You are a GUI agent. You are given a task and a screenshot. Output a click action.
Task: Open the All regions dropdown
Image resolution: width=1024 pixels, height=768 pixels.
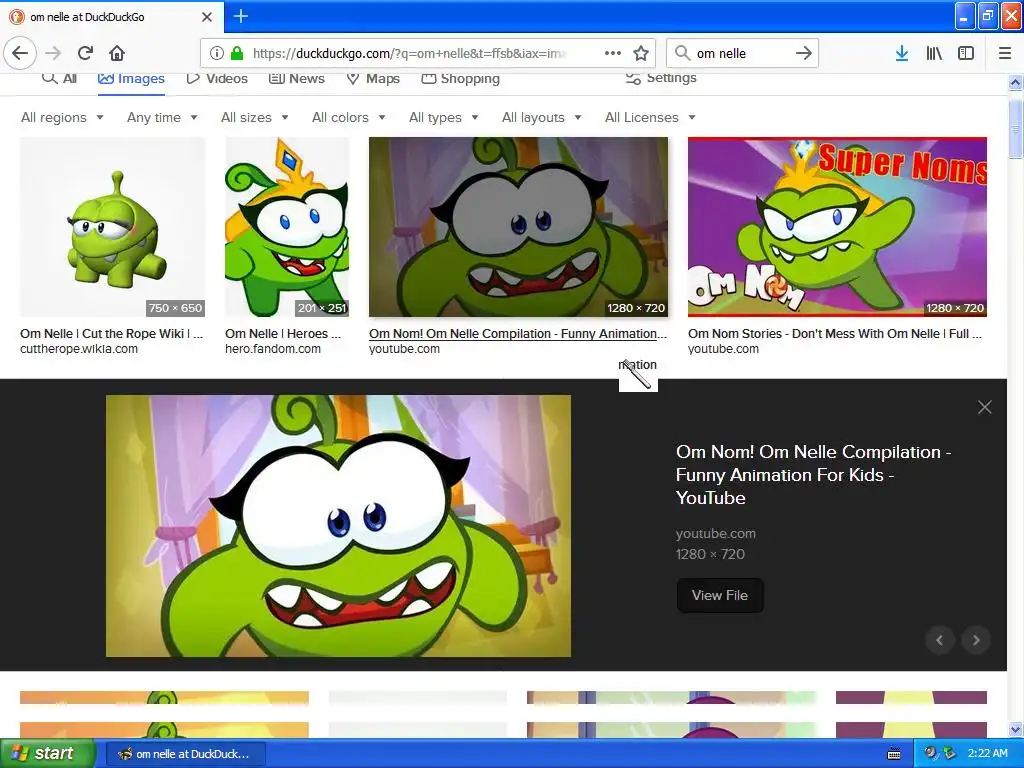pyautogui.click(x=62, y=118)
